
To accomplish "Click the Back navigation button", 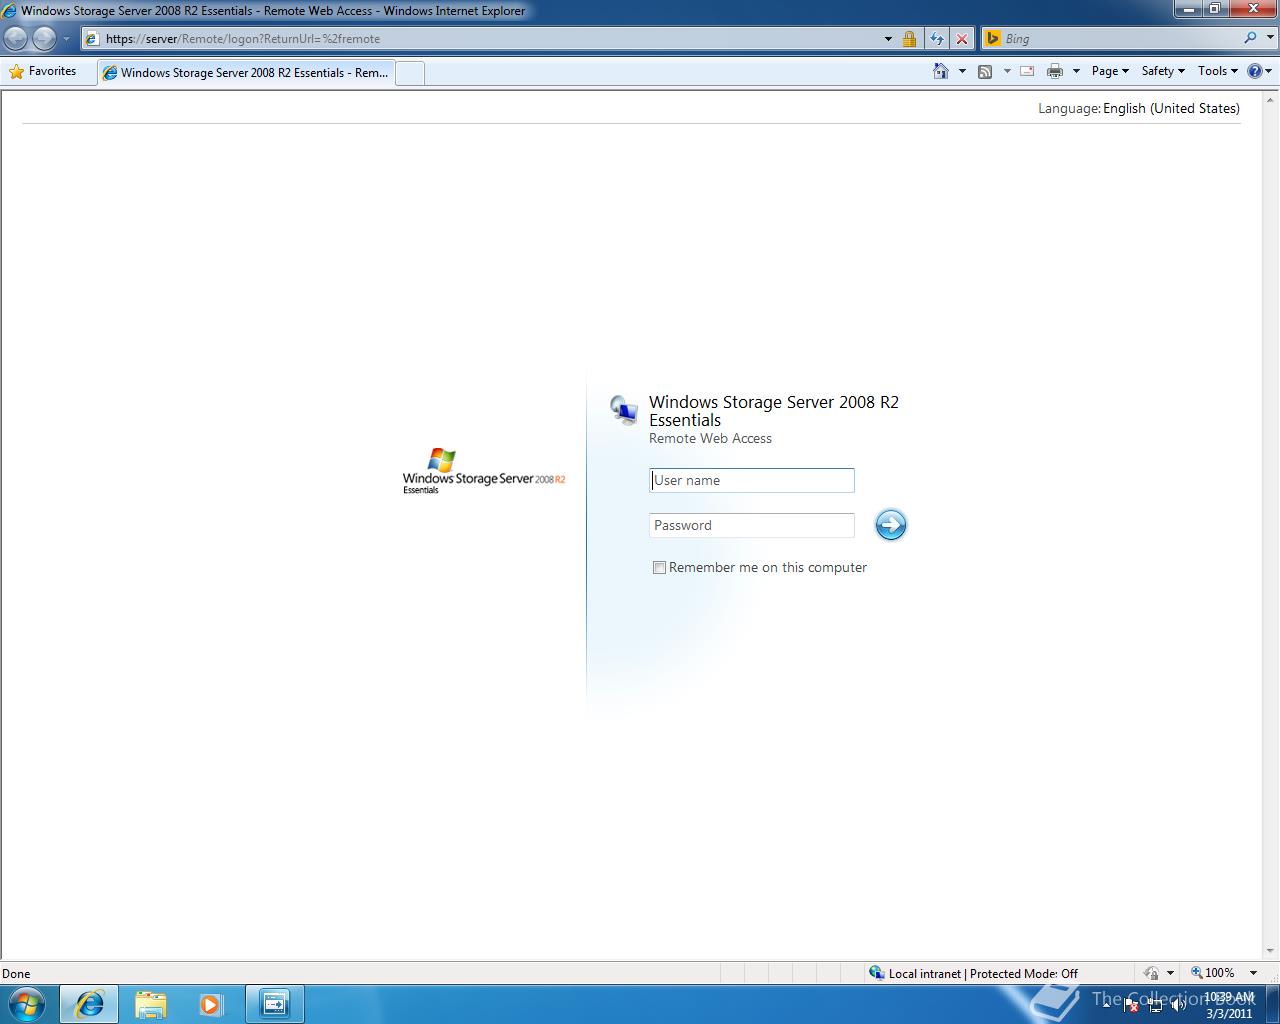I will [16, 38].
